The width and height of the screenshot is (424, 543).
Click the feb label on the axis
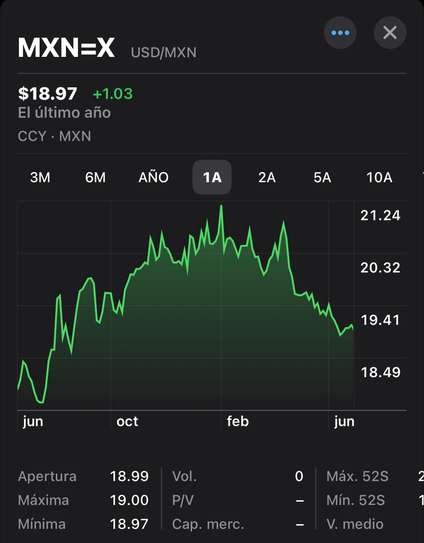(238, 421)
